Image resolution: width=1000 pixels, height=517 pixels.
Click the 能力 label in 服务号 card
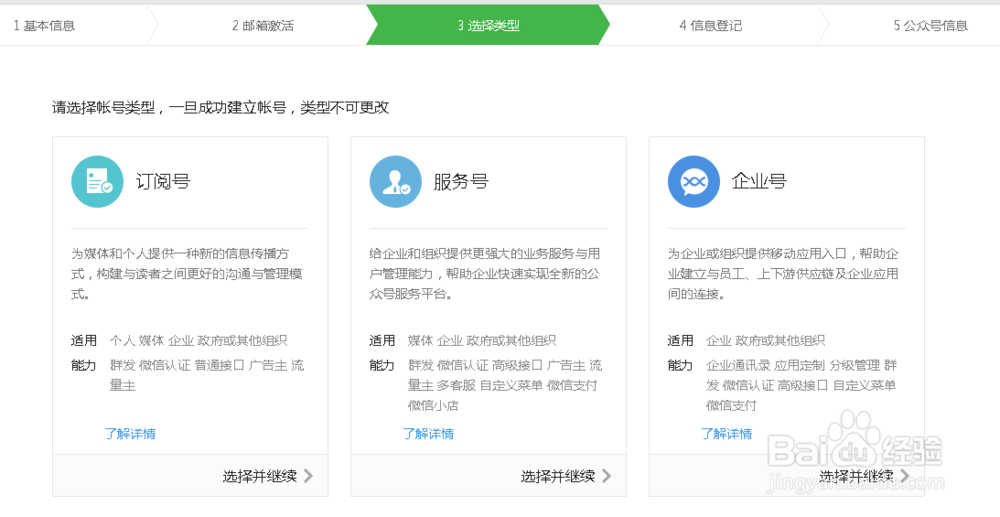382,365
